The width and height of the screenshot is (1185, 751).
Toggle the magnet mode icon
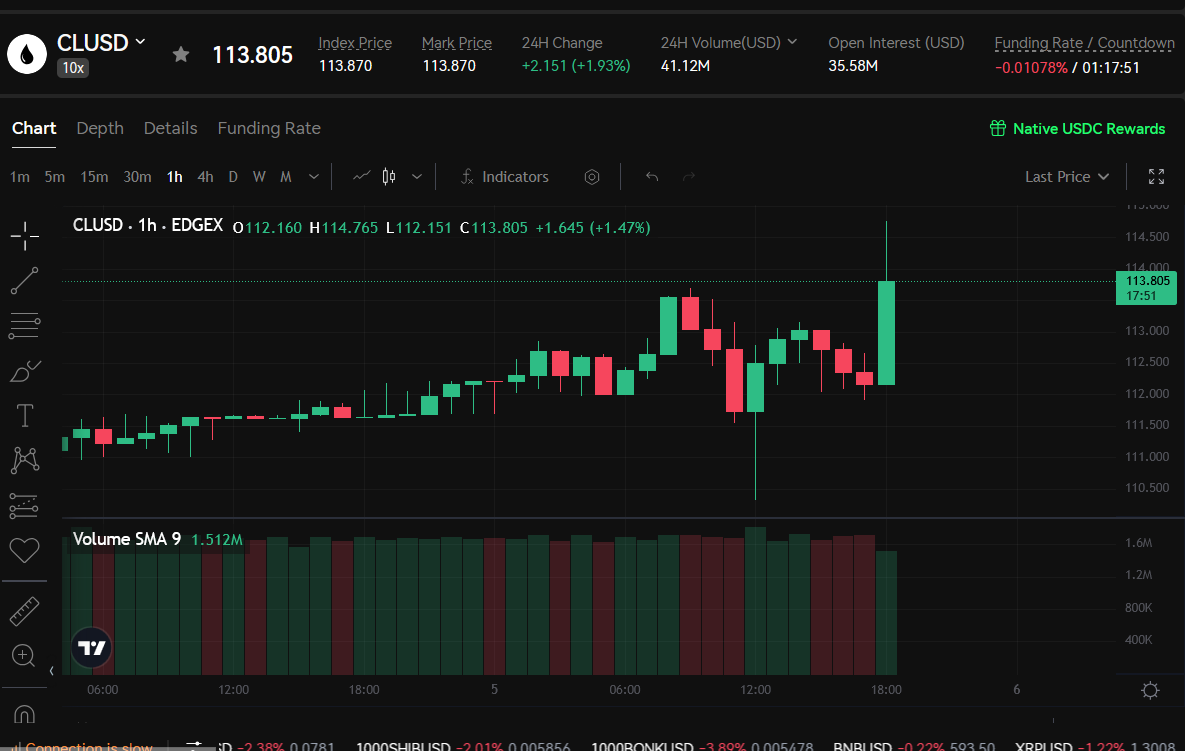tap(24, 714)
